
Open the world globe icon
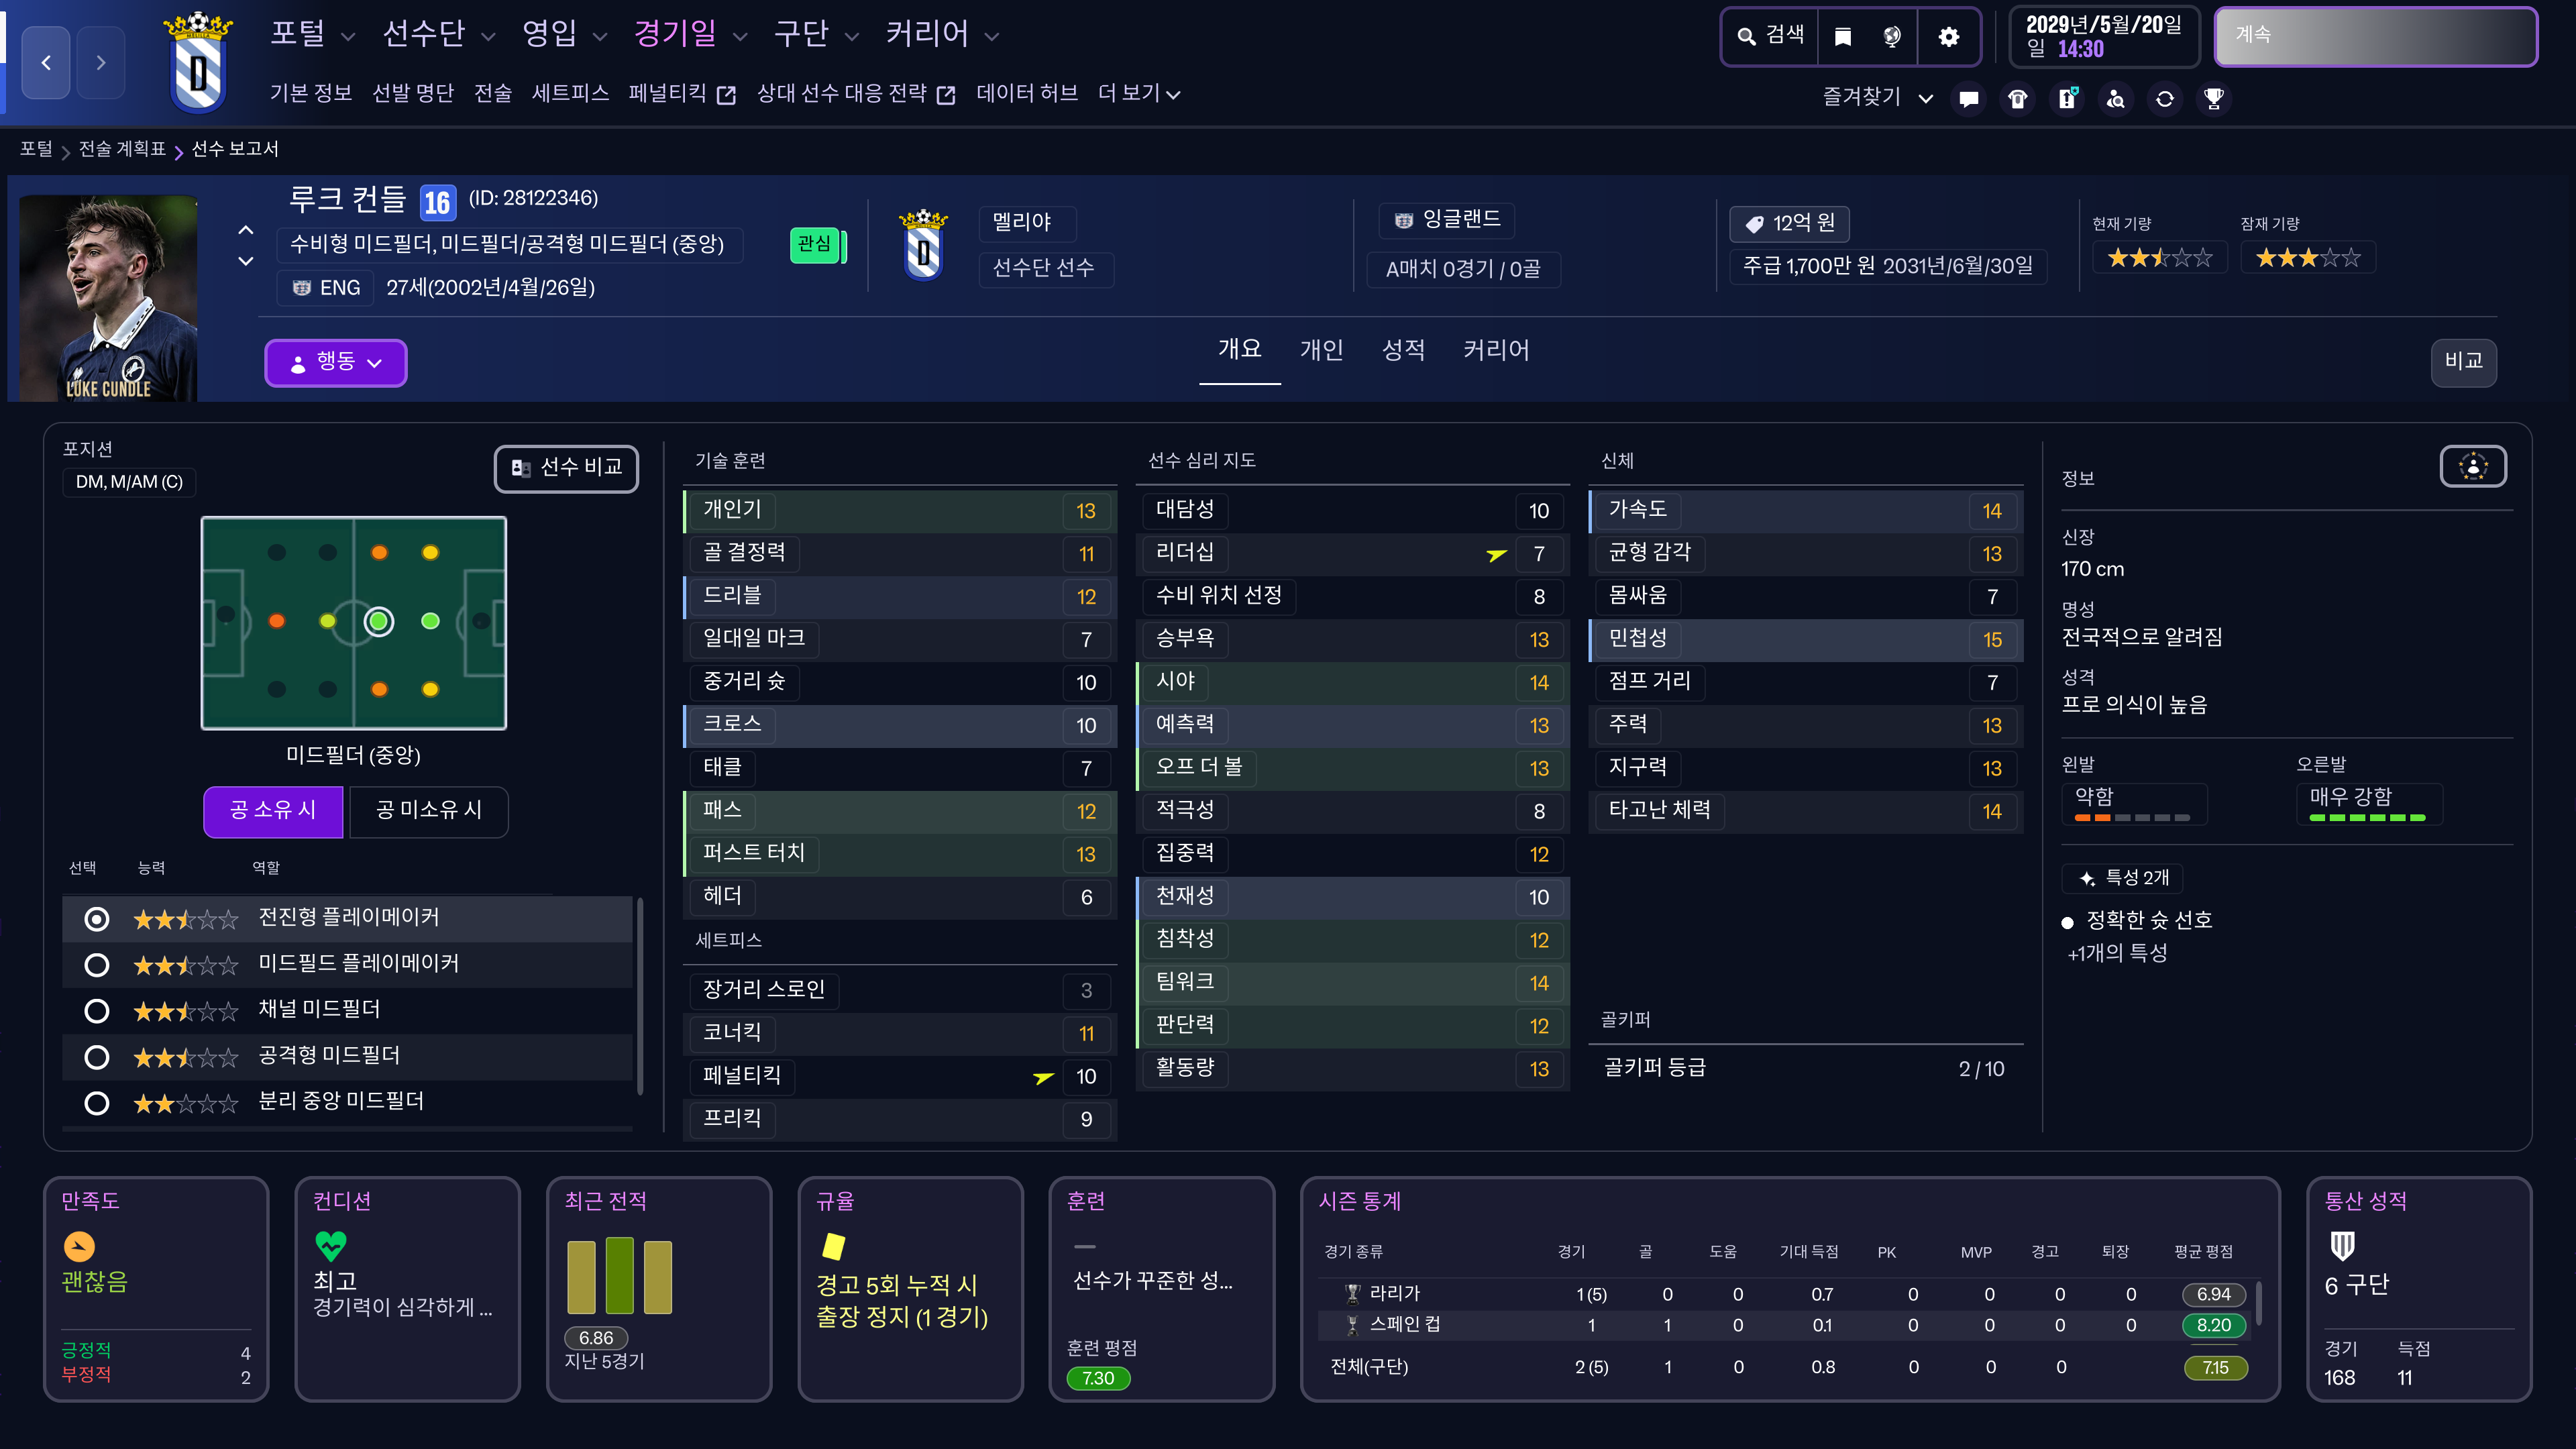click(x=1892, y=37)
